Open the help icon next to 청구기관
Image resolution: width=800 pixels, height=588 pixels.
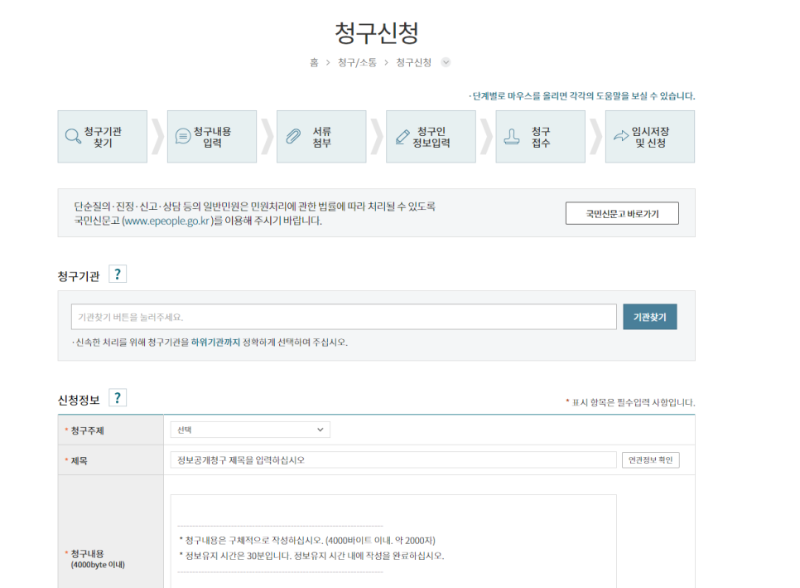click(118, 274)
